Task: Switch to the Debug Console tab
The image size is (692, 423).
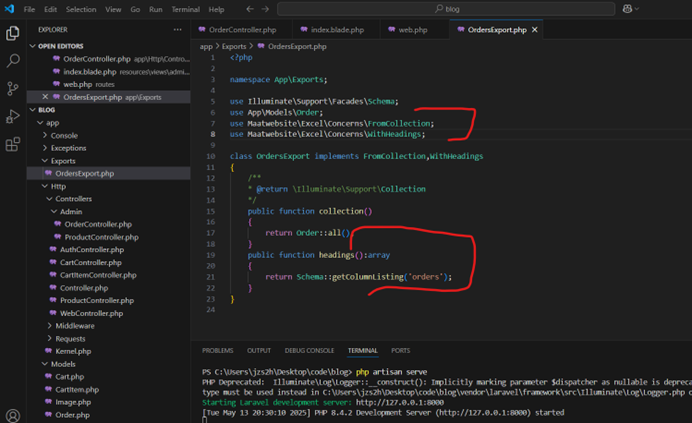Action: pyautogui.click(x=309, y=351)
